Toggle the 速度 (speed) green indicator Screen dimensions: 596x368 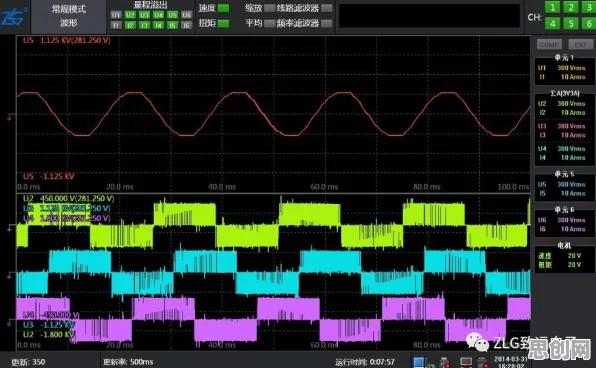click(x=224, y=8)
